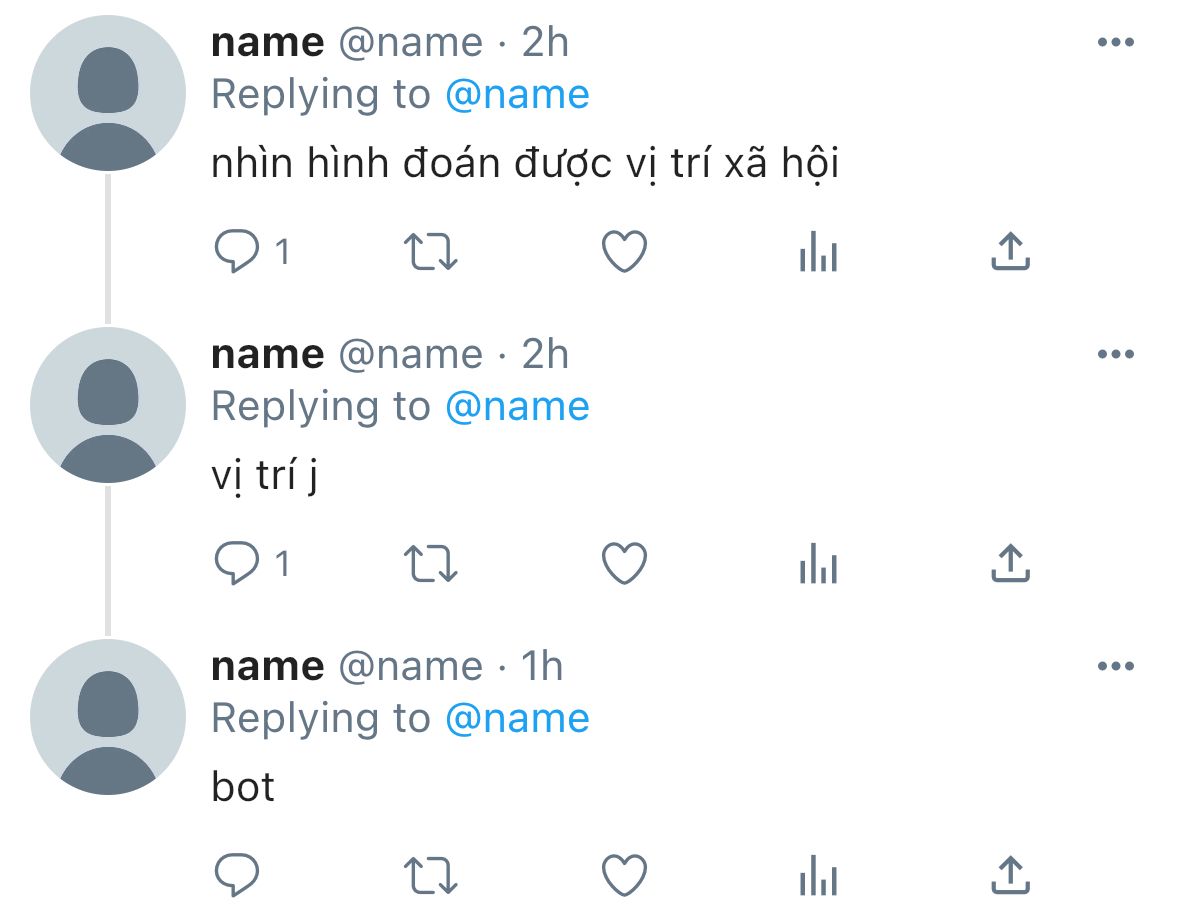Open more options for first tweet

pyautogui.click(x=1115, y=43)
